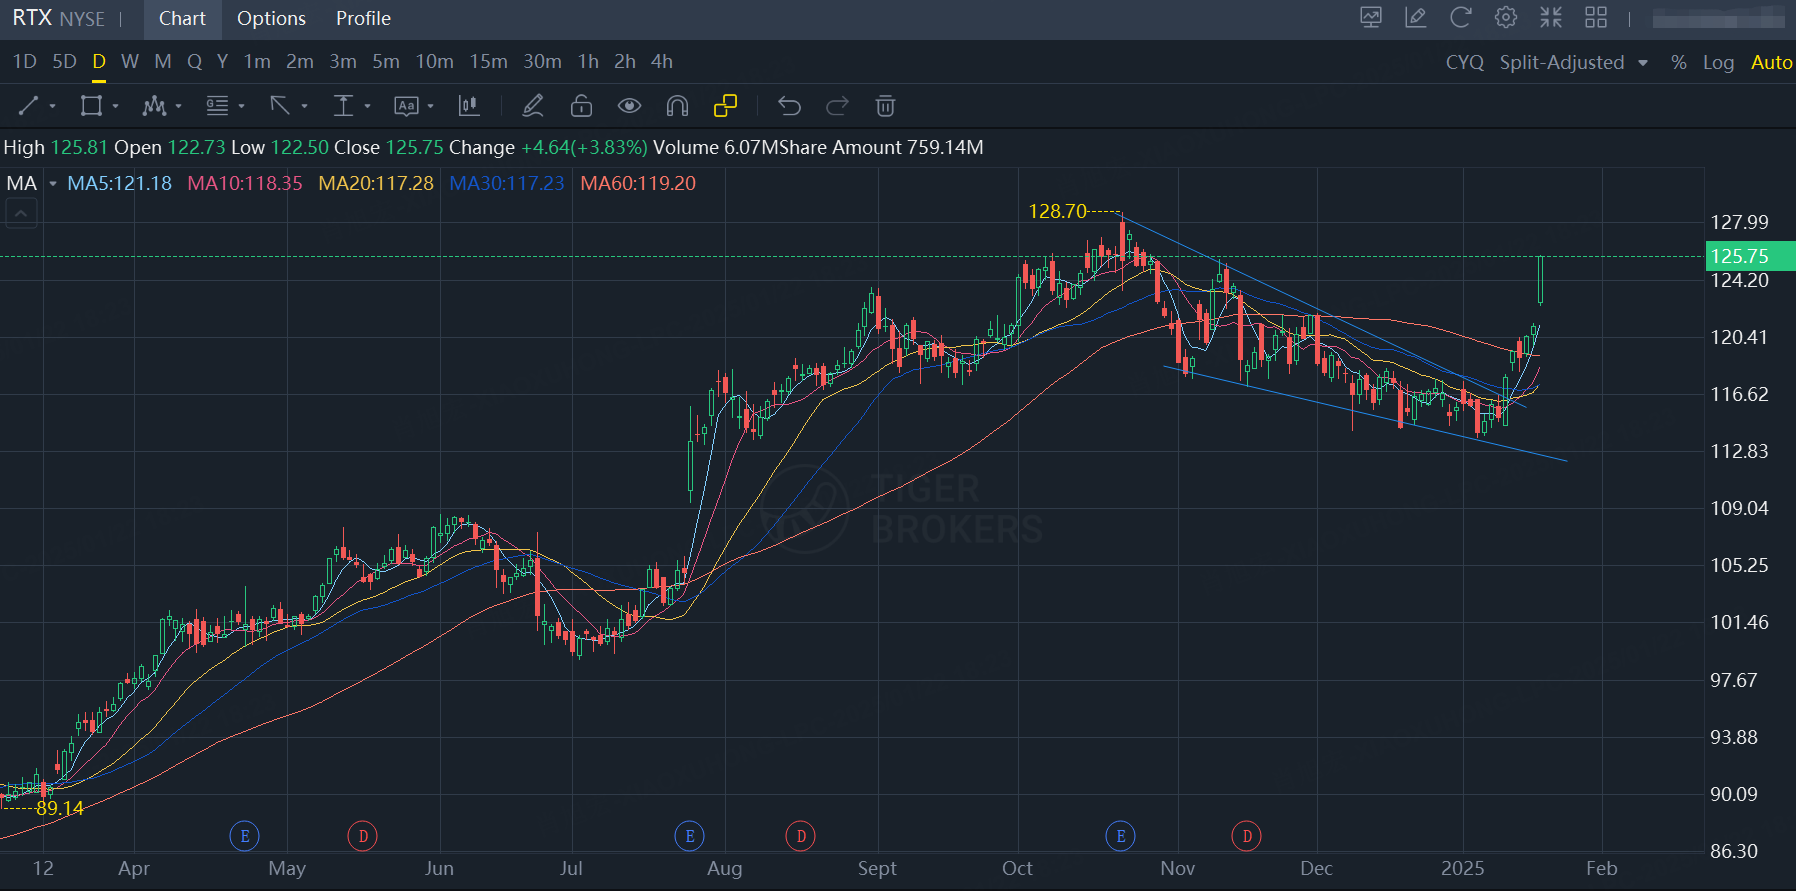1796x891 pixels.
Task: Toggle Log scale mode
Action: tap(1719, 62)
